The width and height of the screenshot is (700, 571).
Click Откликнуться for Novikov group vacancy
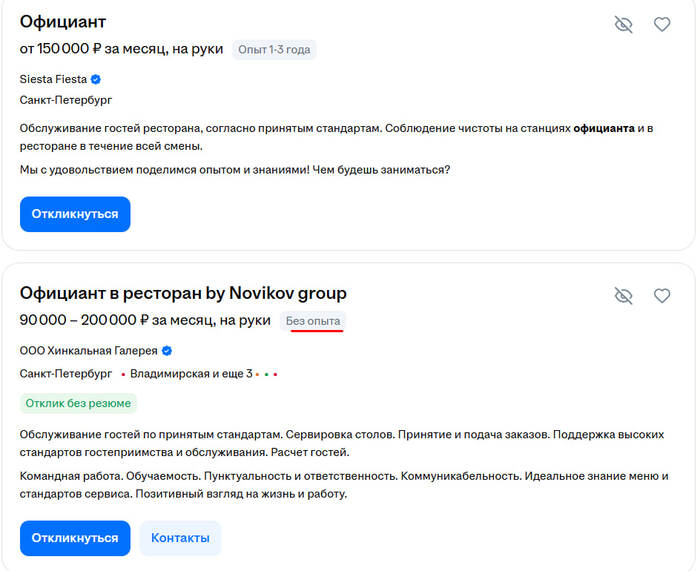coord(75,538)
